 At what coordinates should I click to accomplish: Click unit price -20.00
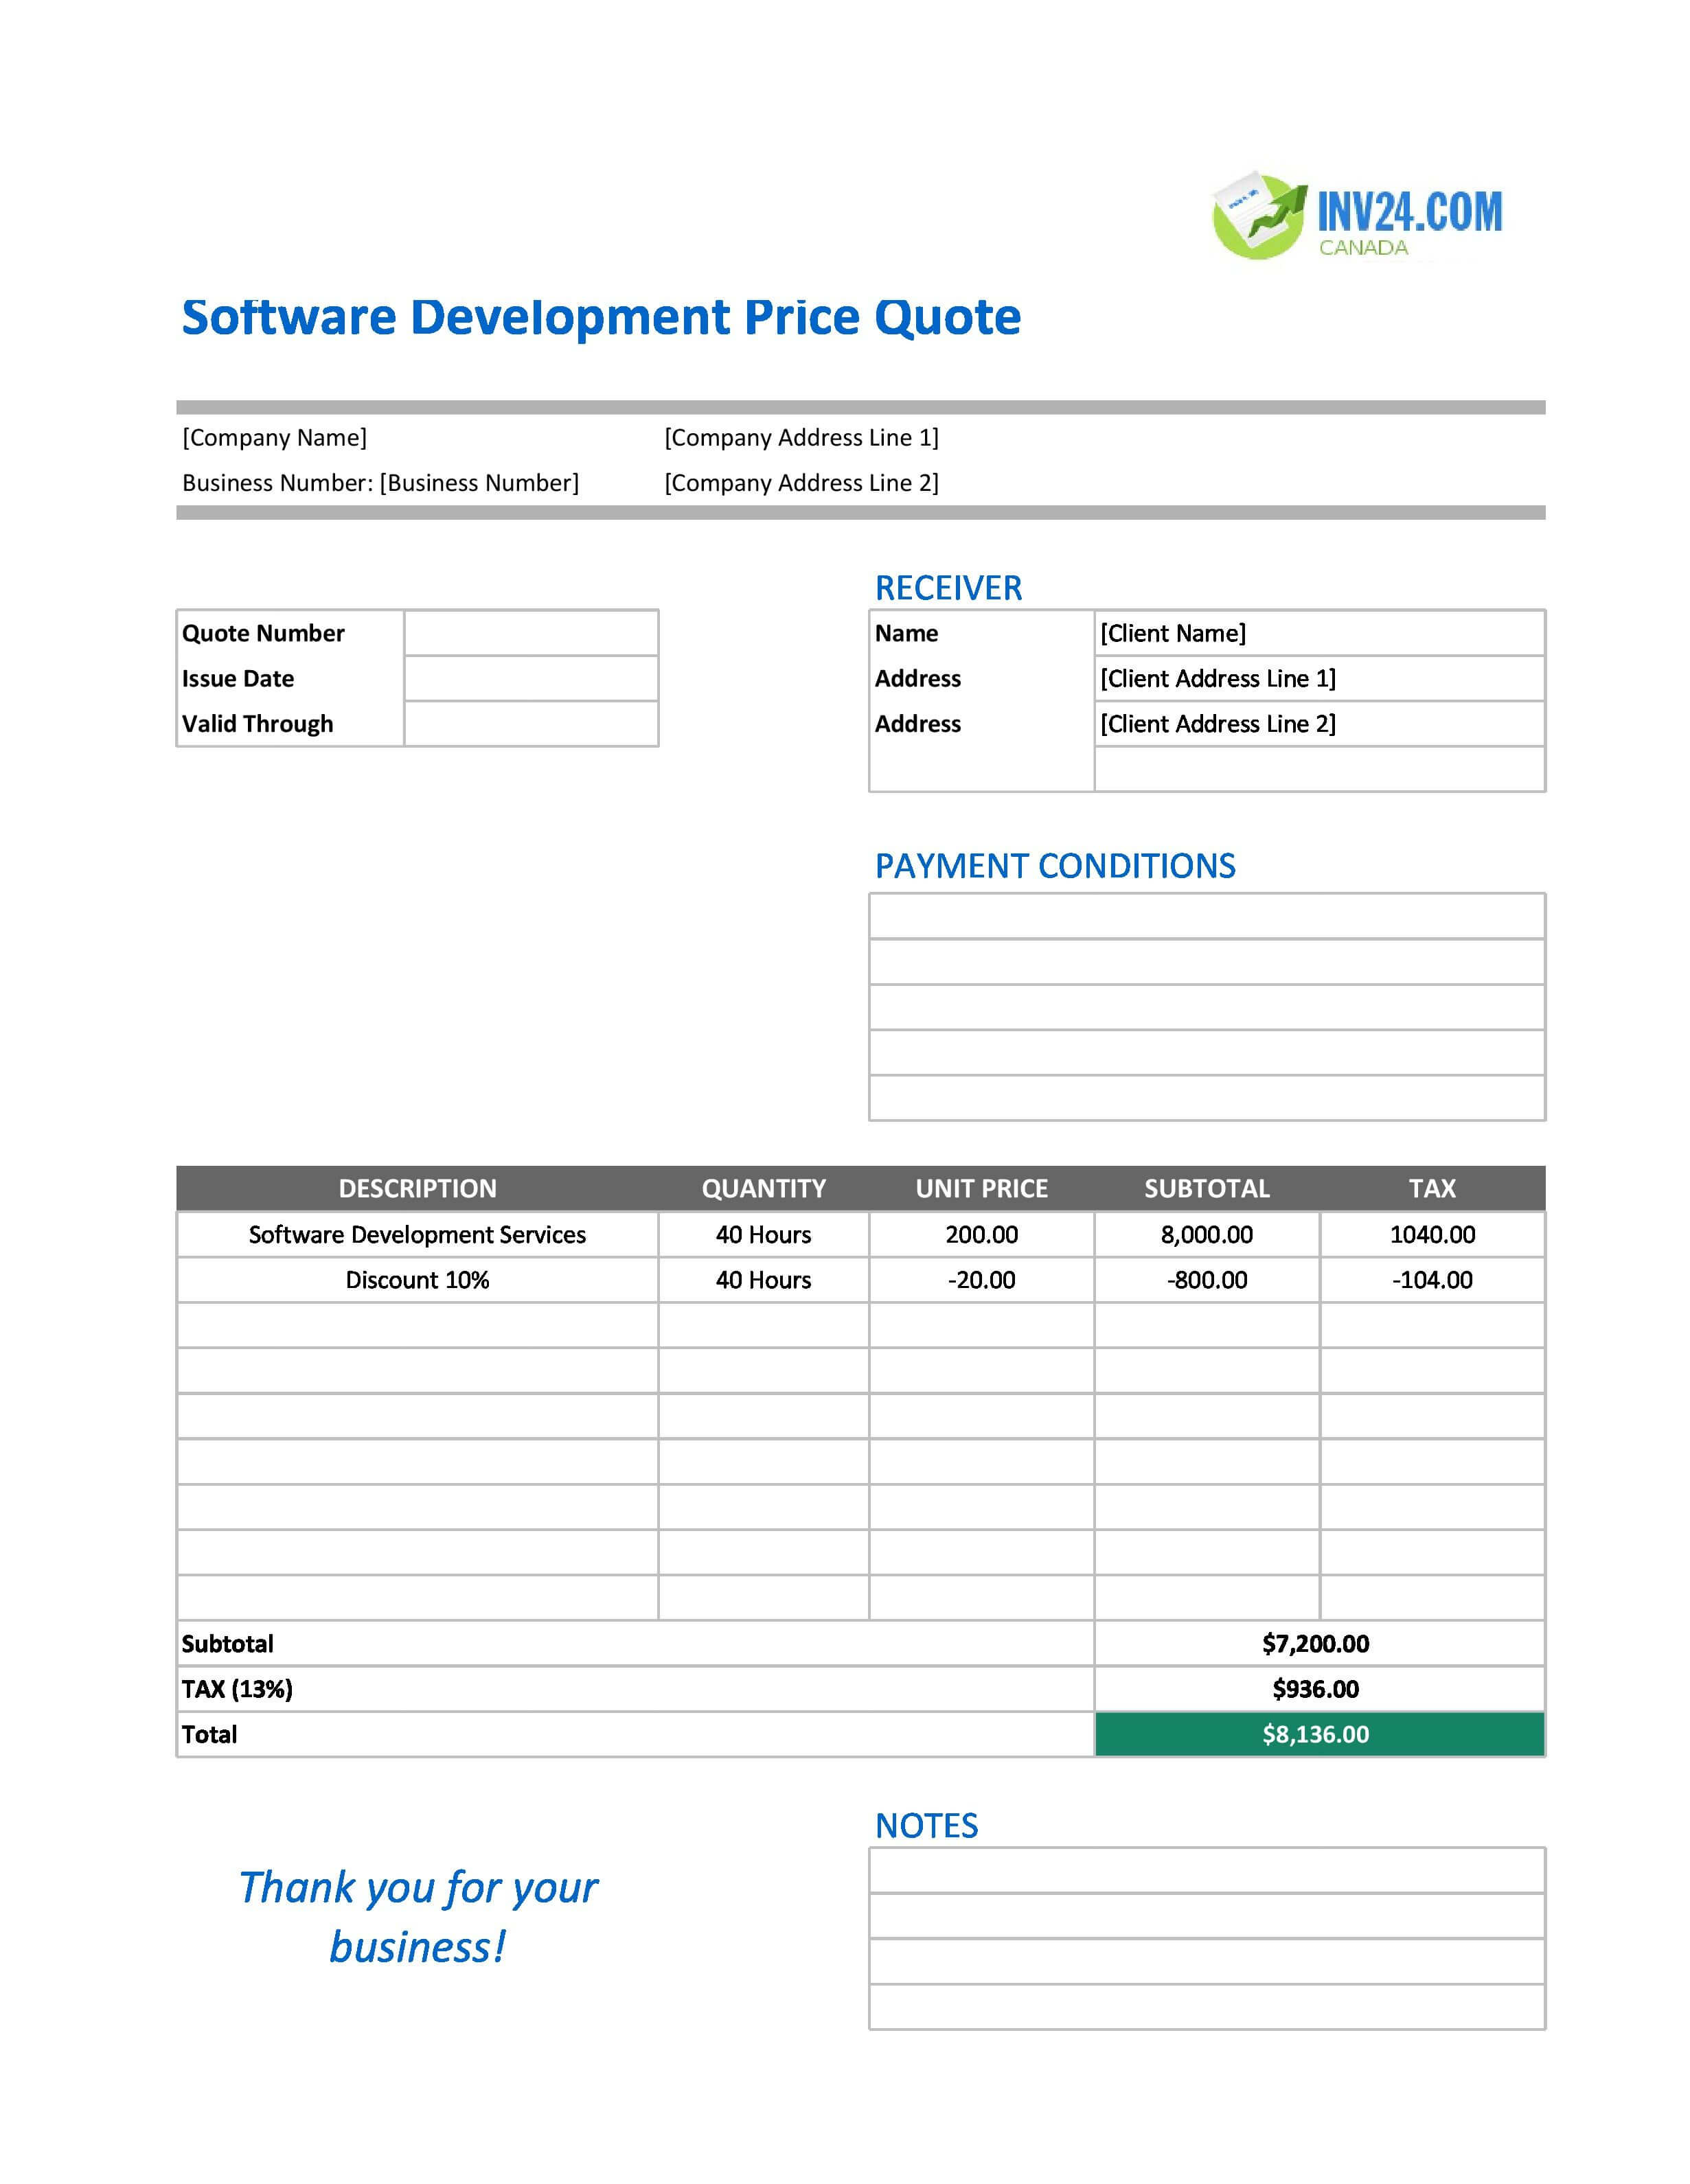[x=981, y=1280]
